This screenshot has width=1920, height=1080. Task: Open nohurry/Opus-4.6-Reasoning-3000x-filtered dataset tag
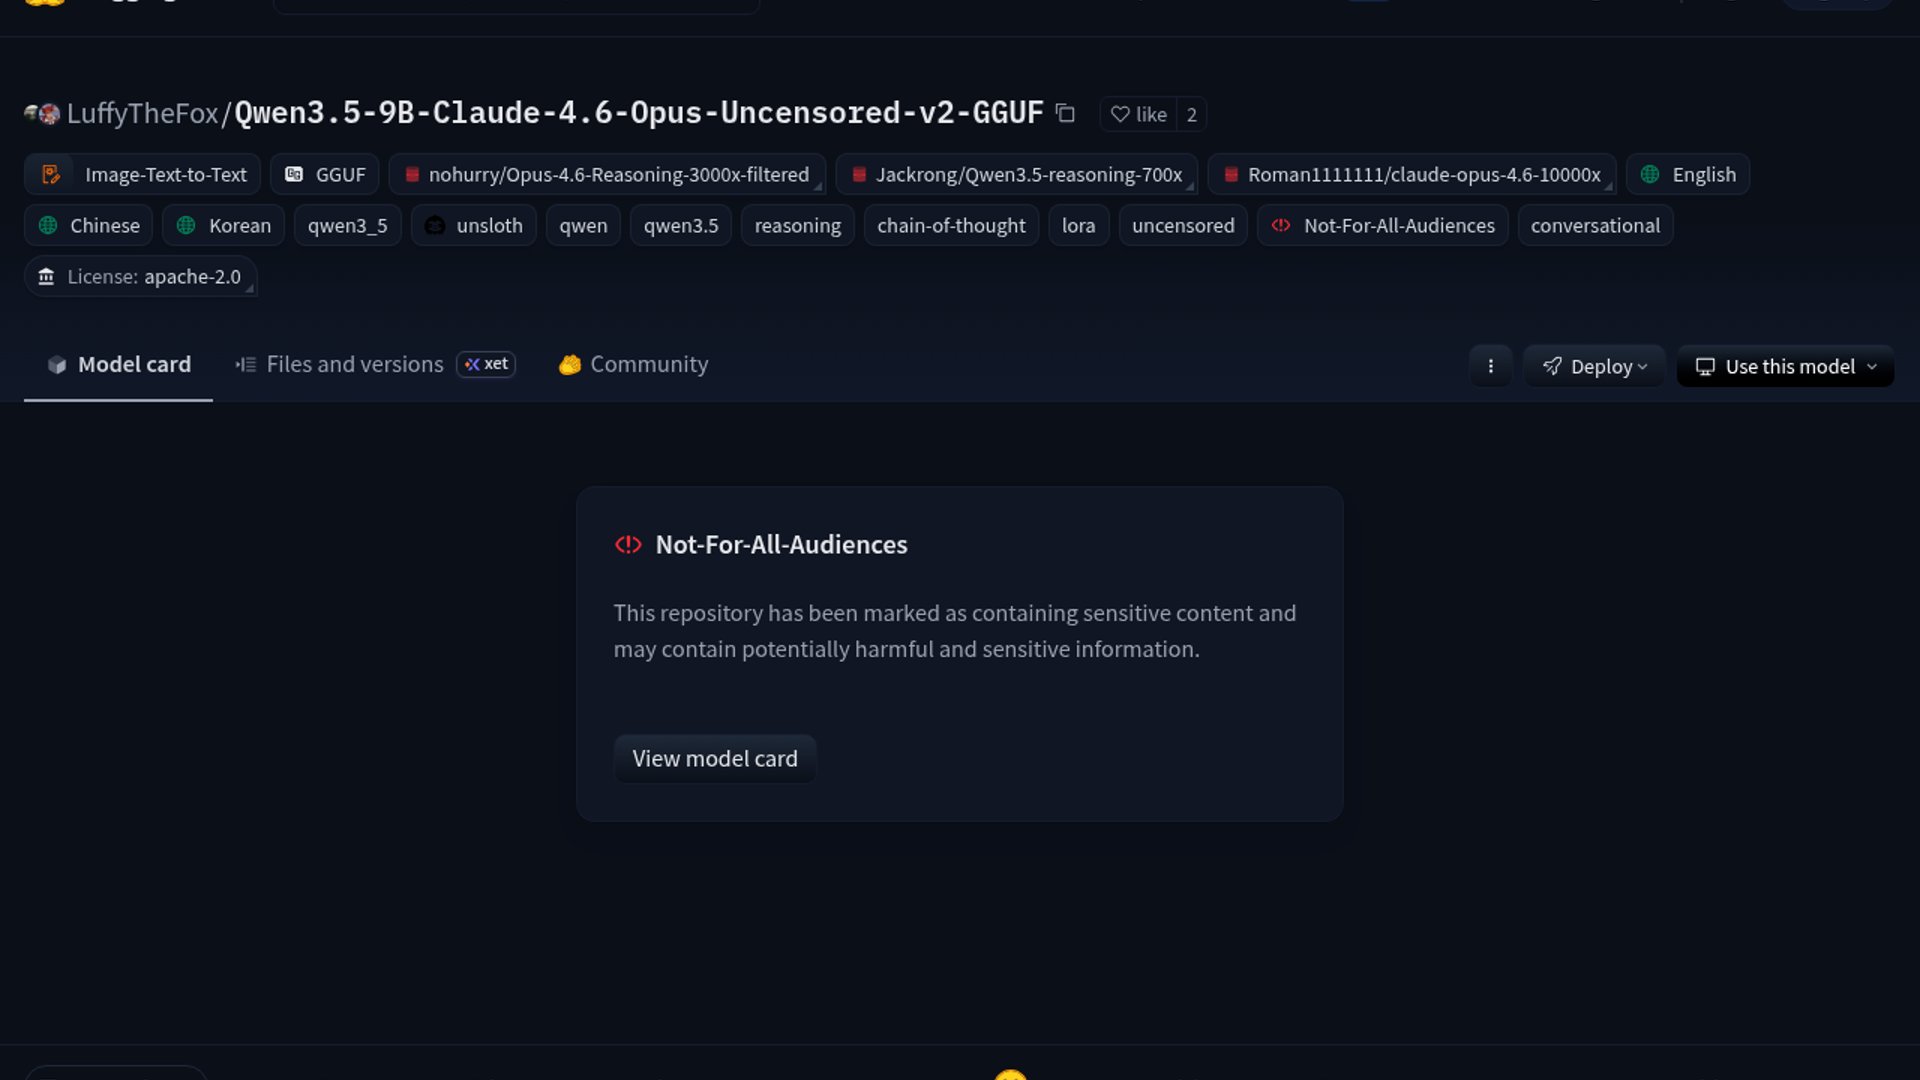607,175
